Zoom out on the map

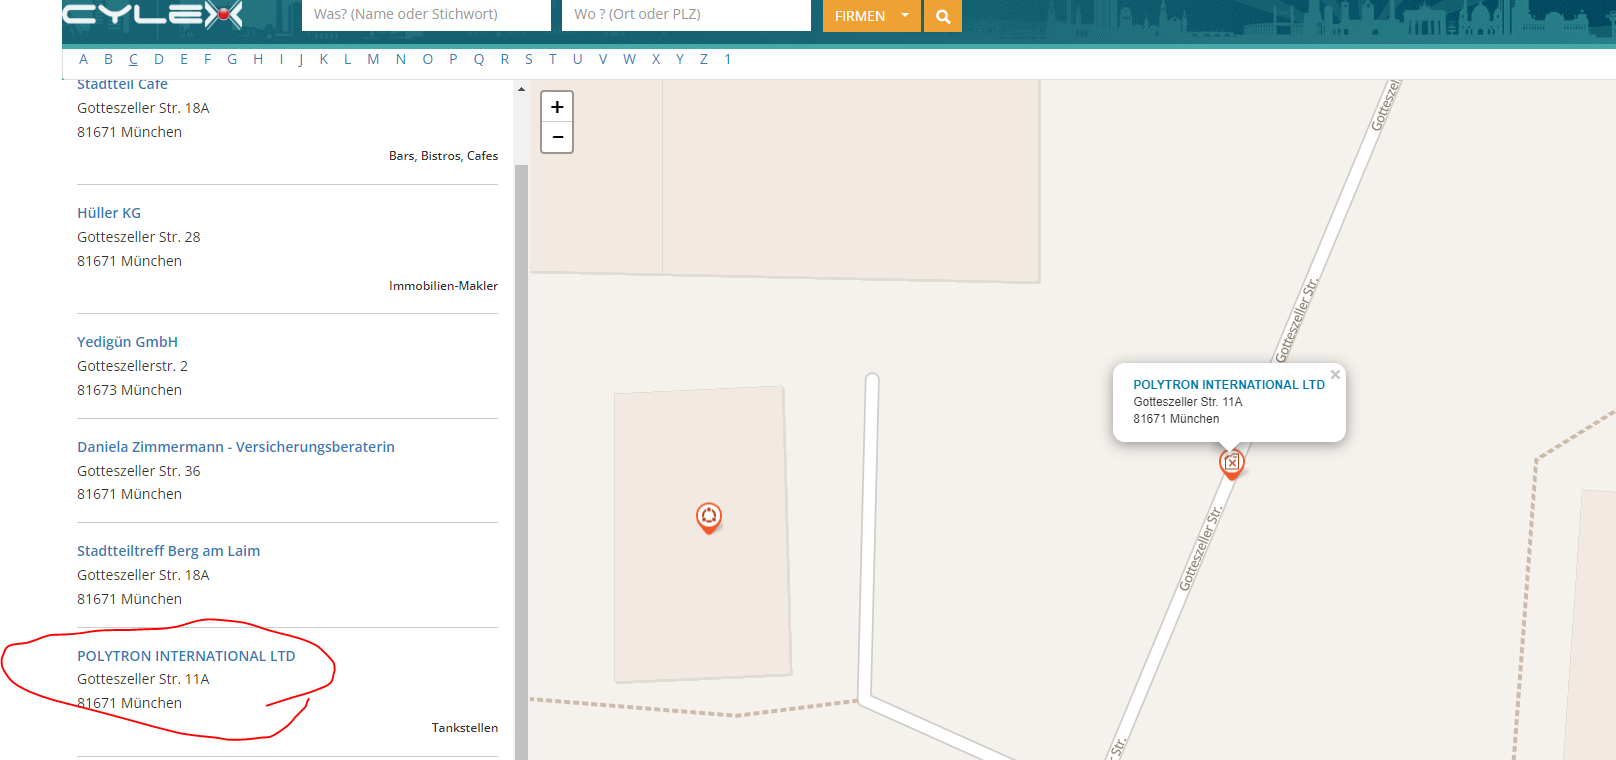coord(557,137)
